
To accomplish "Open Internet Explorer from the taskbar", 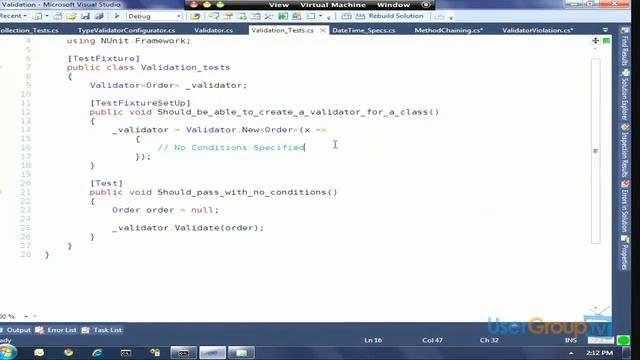I will (x=97, y=353).
